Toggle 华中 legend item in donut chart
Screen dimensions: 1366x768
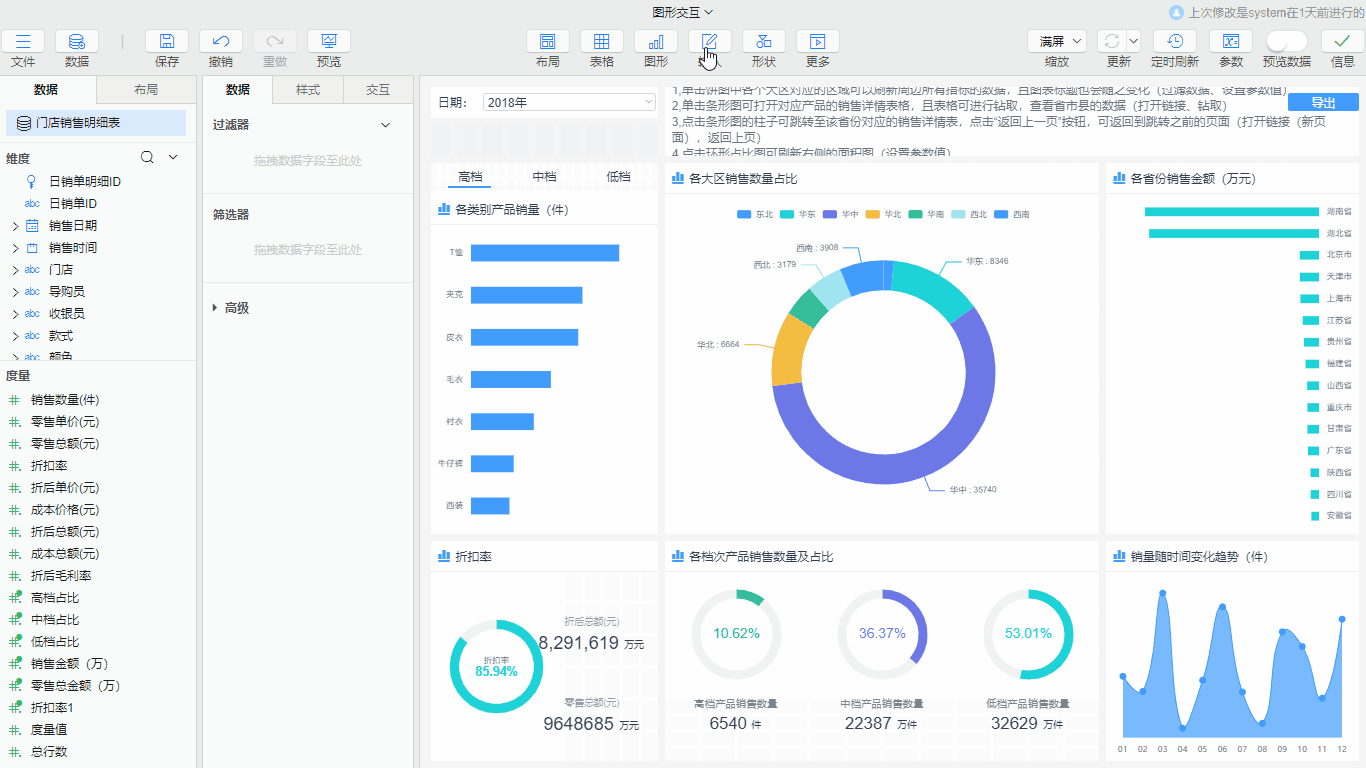842,215
